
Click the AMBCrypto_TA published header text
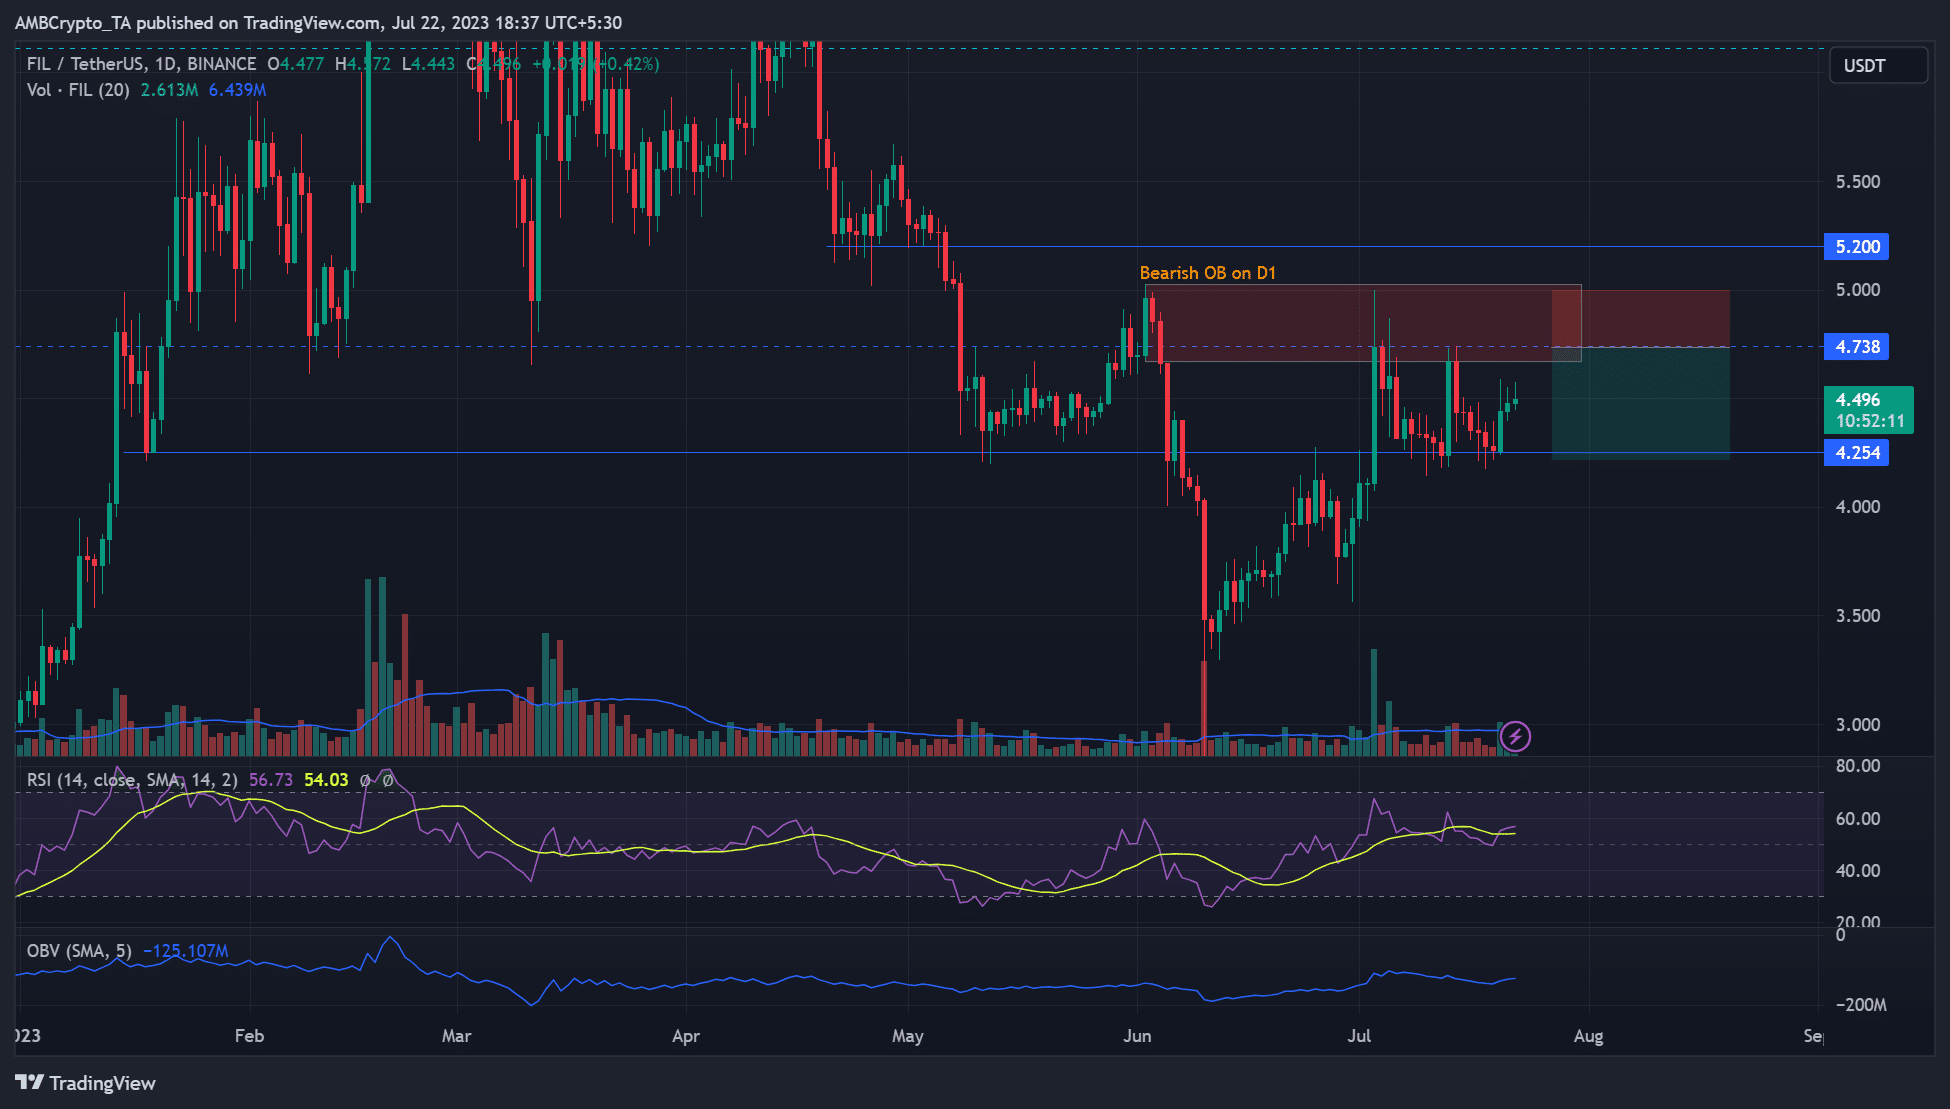[318, 22]
